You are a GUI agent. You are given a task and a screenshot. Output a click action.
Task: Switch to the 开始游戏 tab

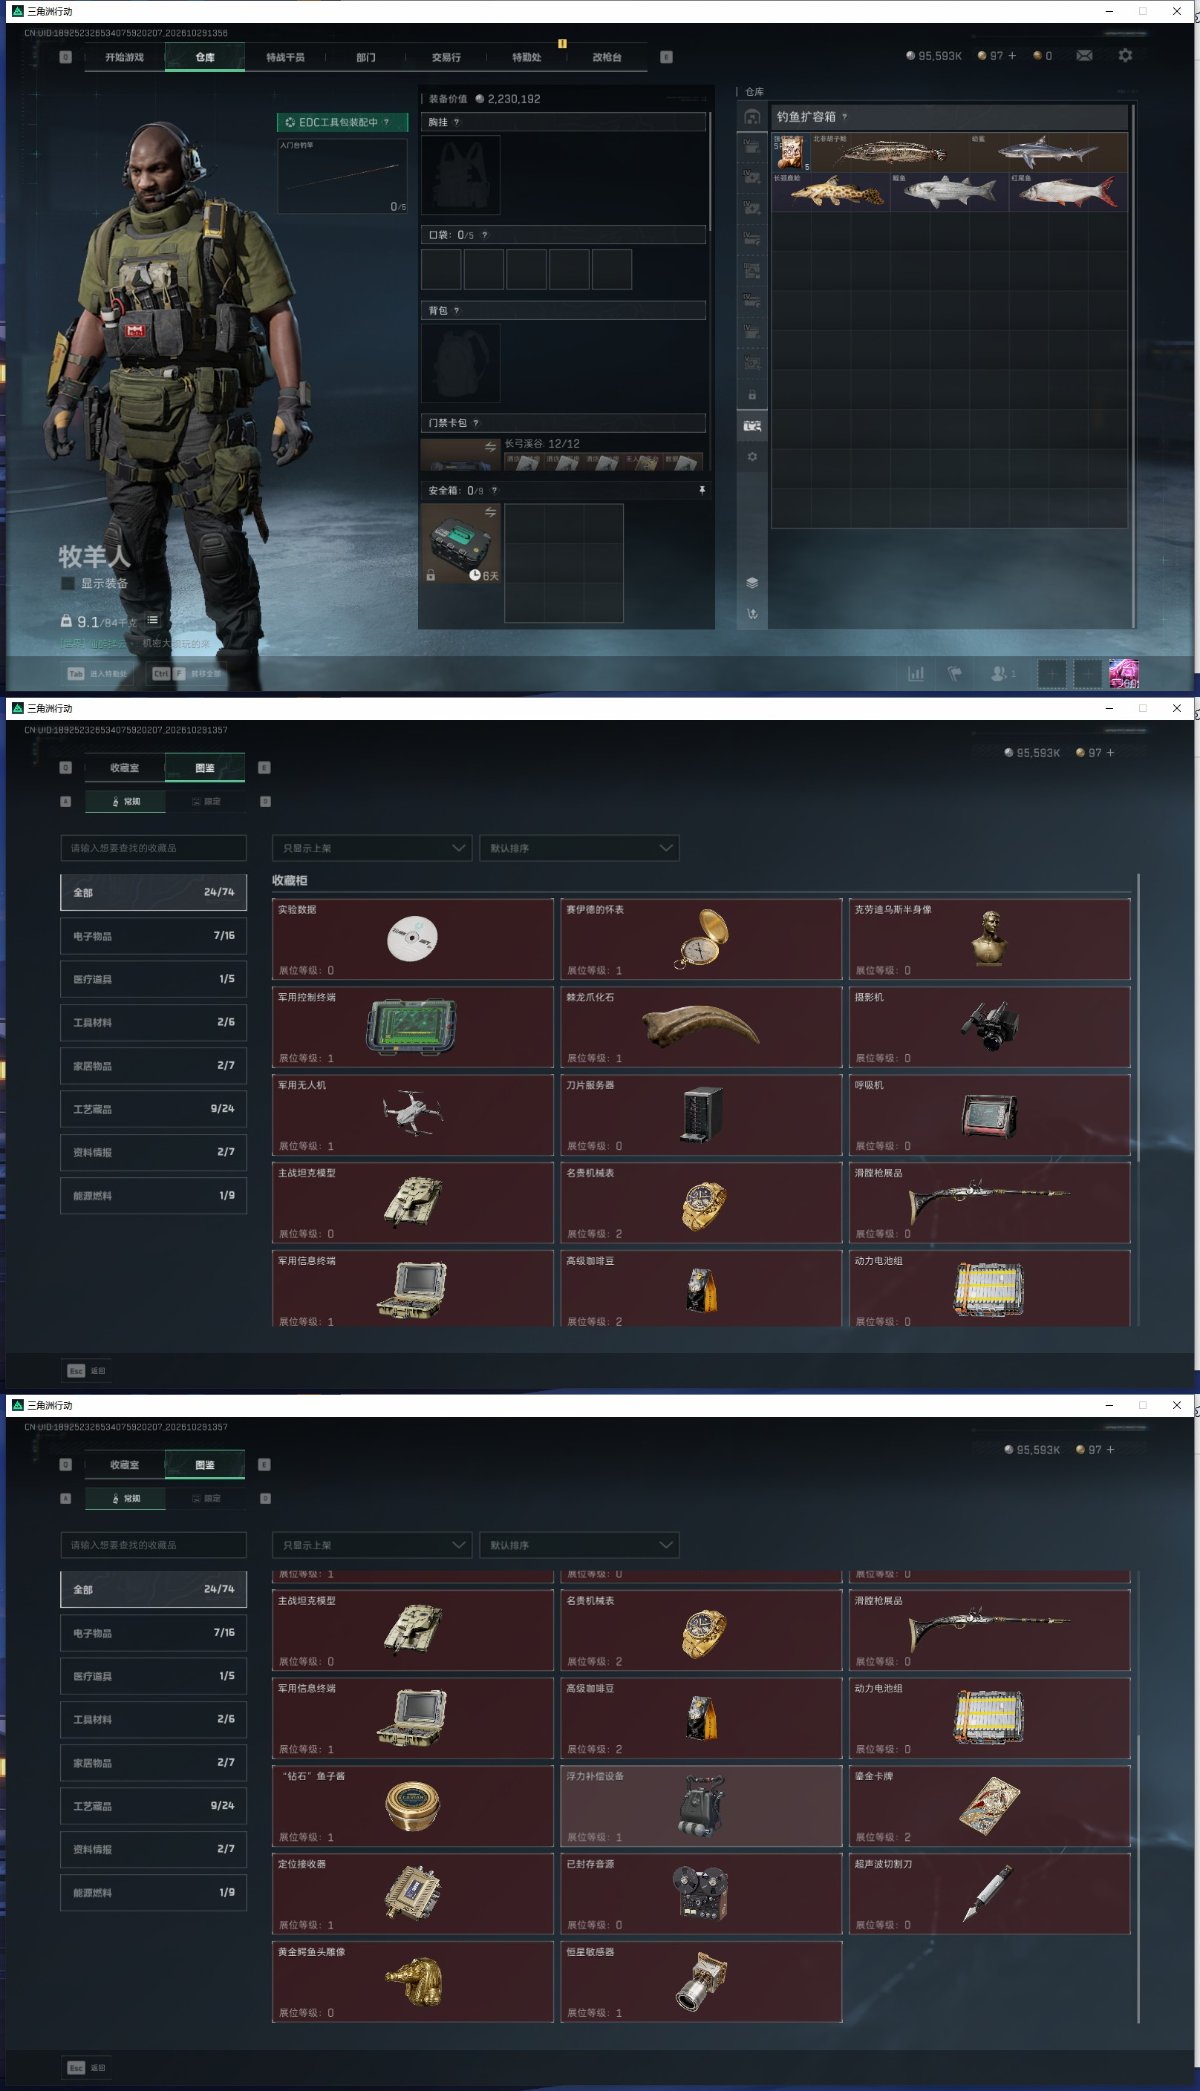tap(125, 58)
